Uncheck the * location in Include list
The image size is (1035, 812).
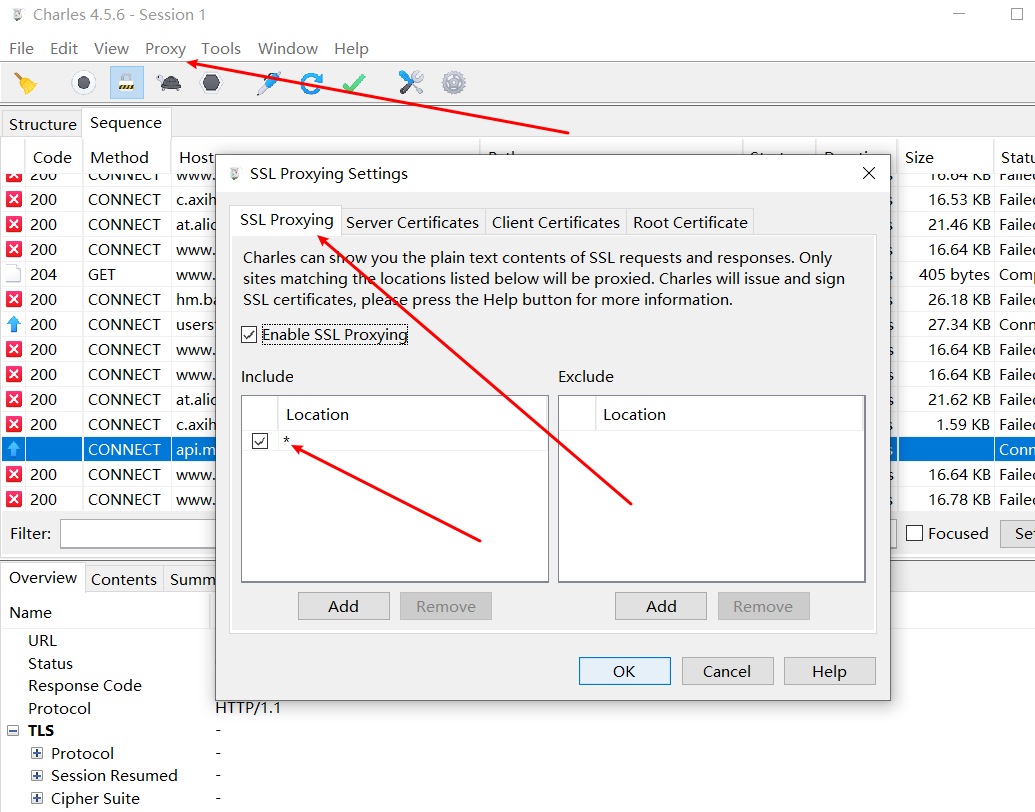tap(260, 441)
